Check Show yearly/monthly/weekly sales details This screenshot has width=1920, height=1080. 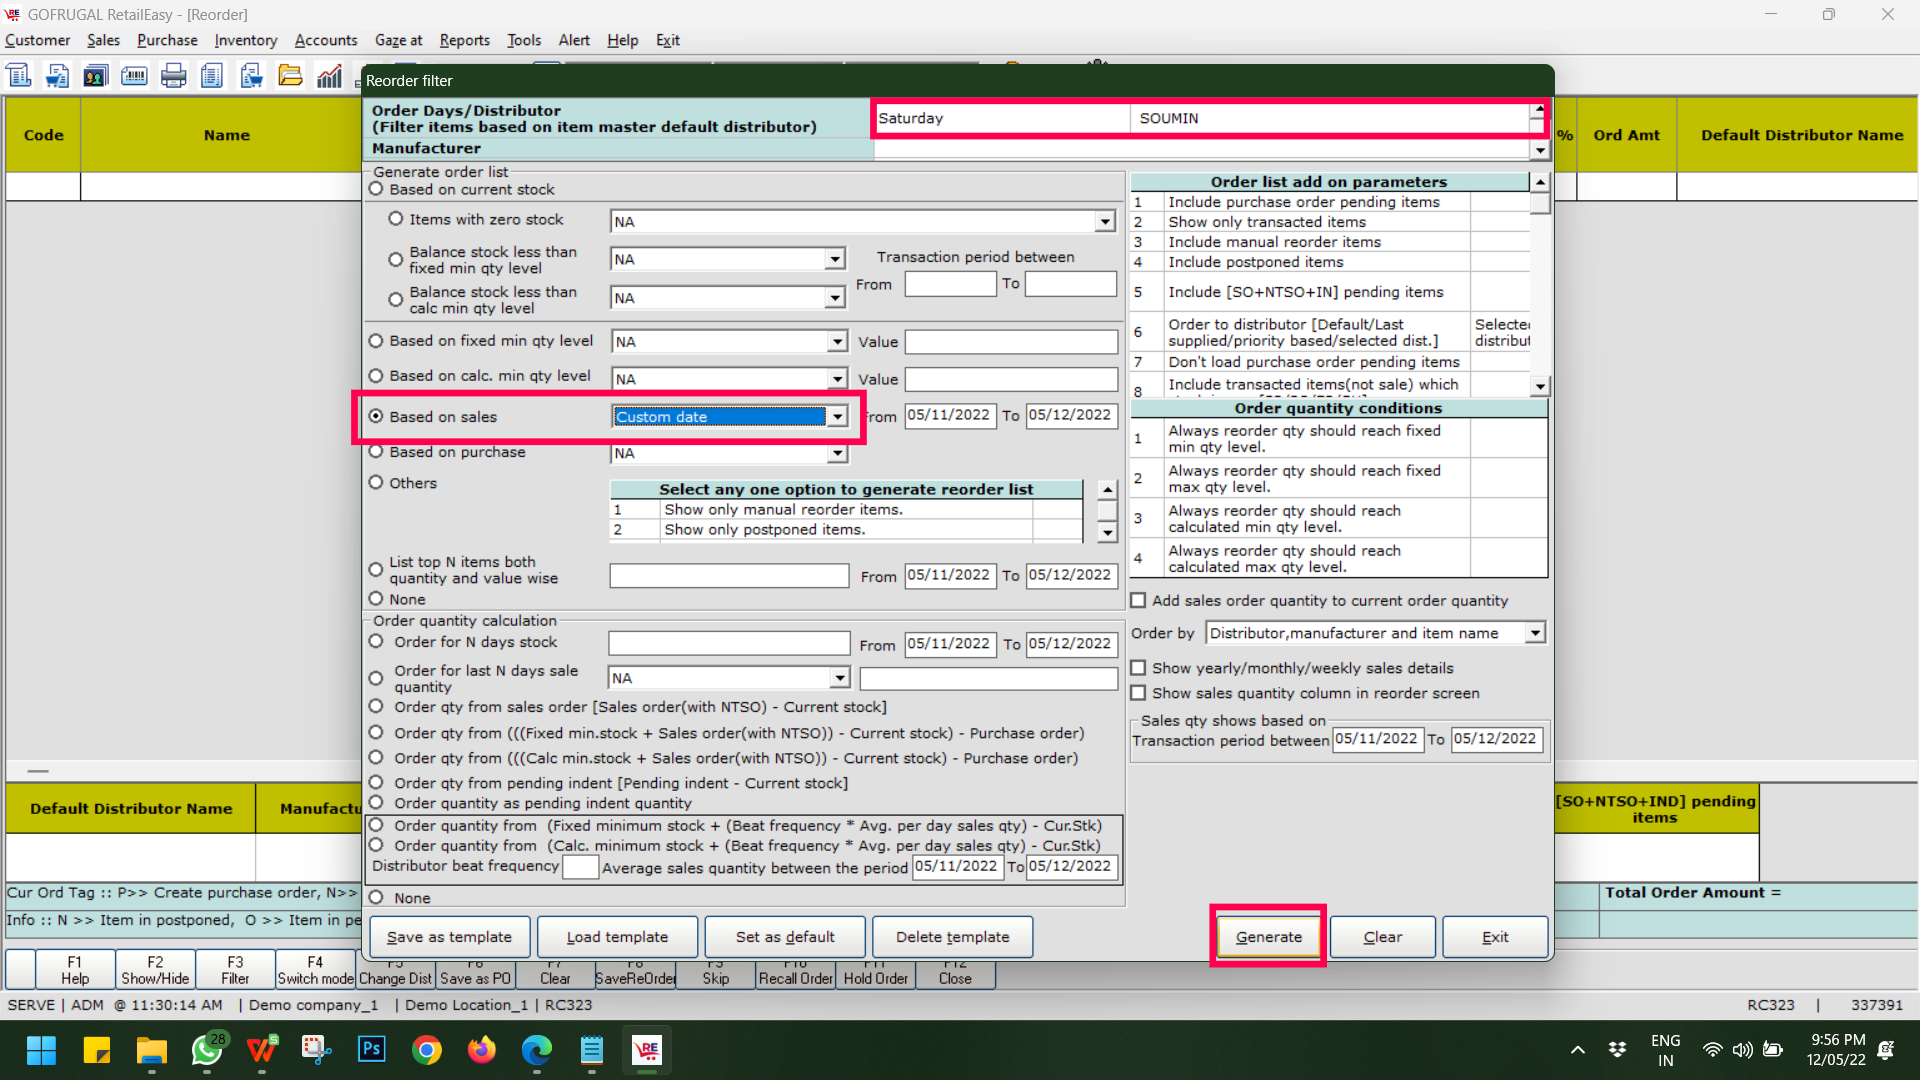[x=1138, y=668]
